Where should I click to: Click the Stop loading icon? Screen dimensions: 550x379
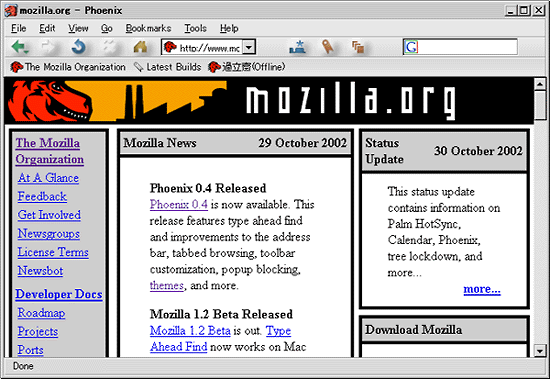point(109,47)
